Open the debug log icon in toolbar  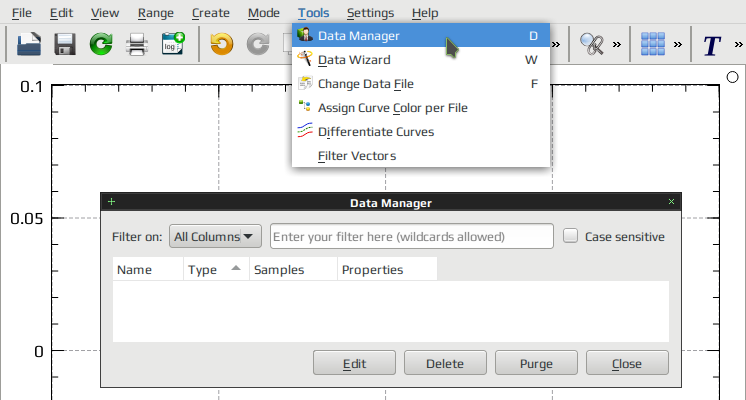173,44
